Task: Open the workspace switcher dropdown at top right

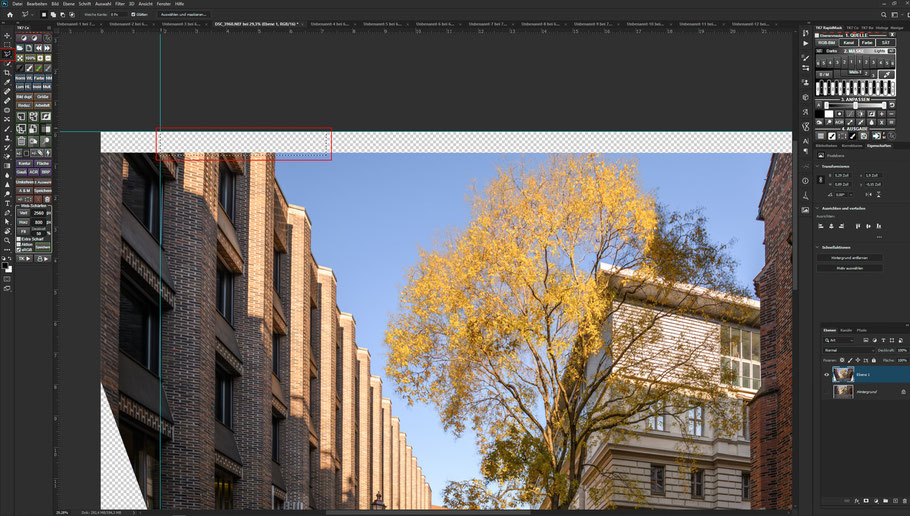Action: tap(895, 15)
